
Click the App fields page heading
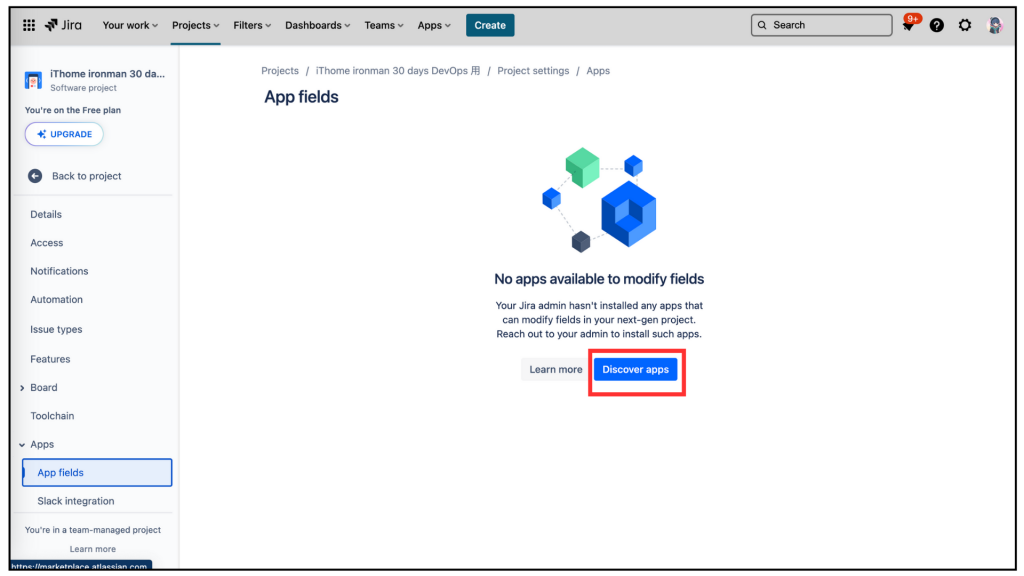click(301, 97)
